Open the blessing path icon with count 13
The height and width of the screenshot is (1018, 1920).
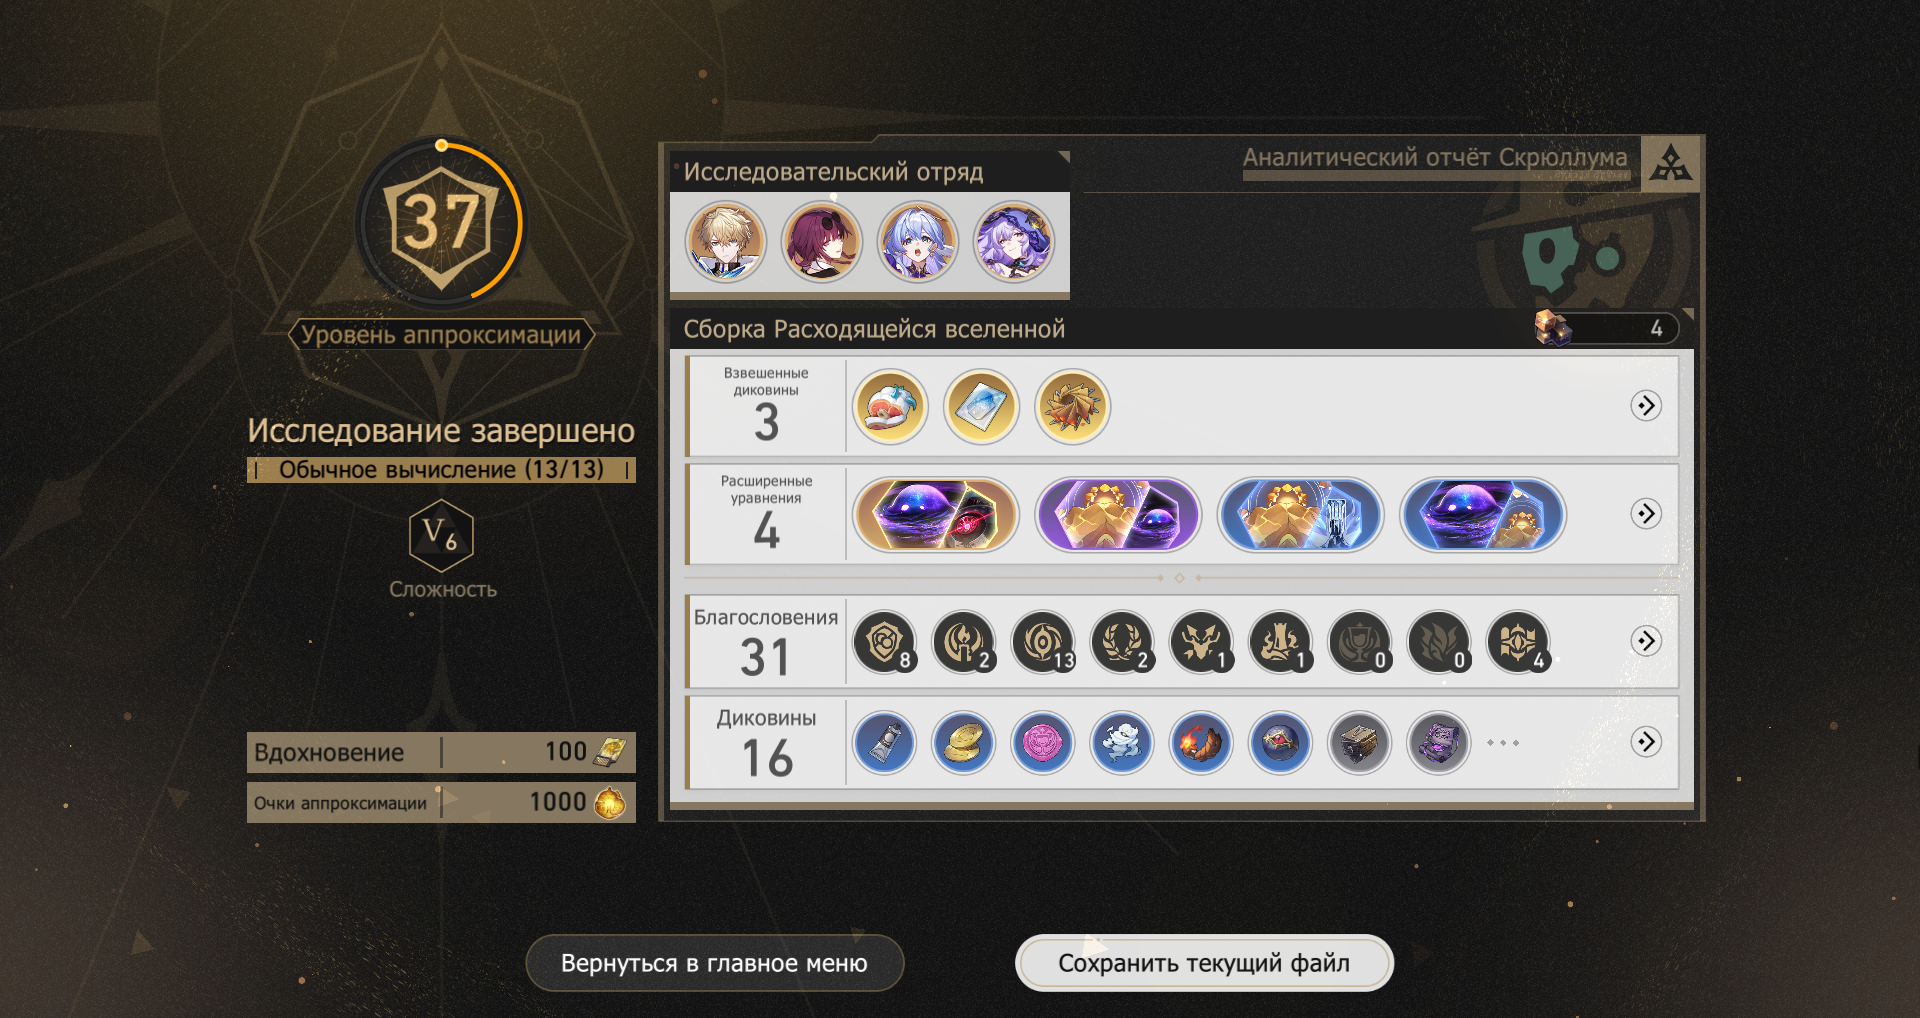click(1043, 641)
